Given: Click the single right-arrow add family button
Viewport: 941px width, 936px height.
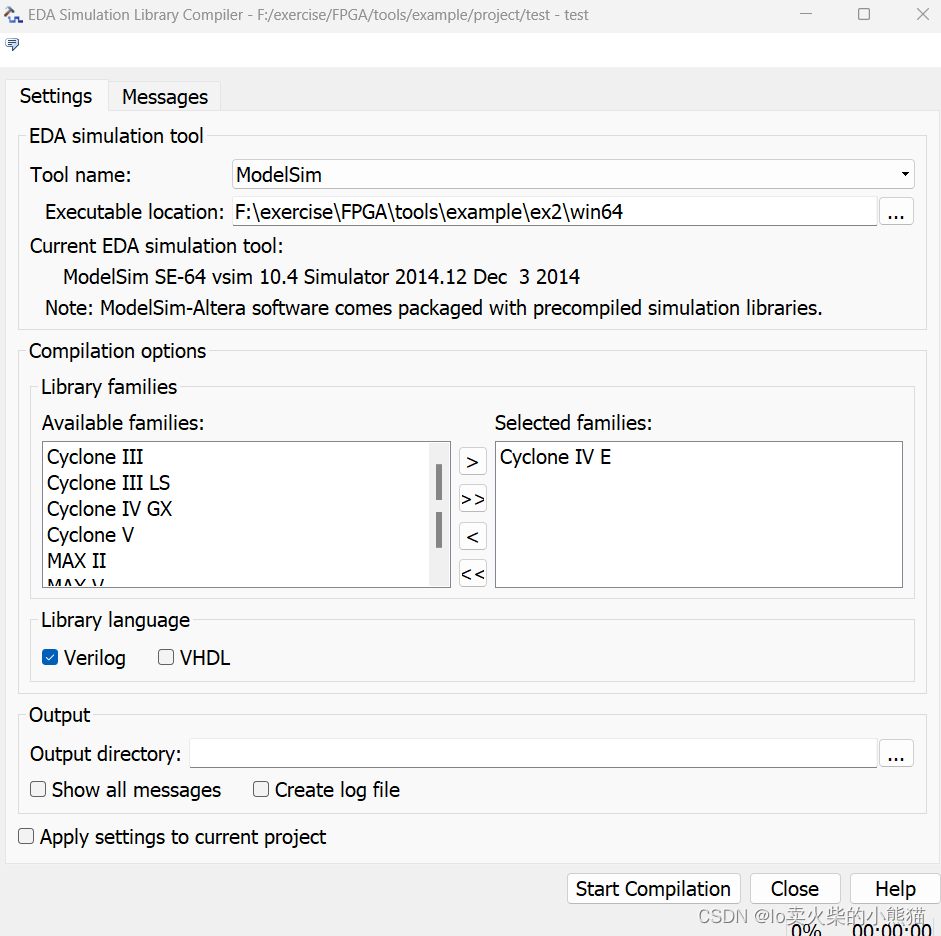Looking at the screenshot, I should click(472, 461).
